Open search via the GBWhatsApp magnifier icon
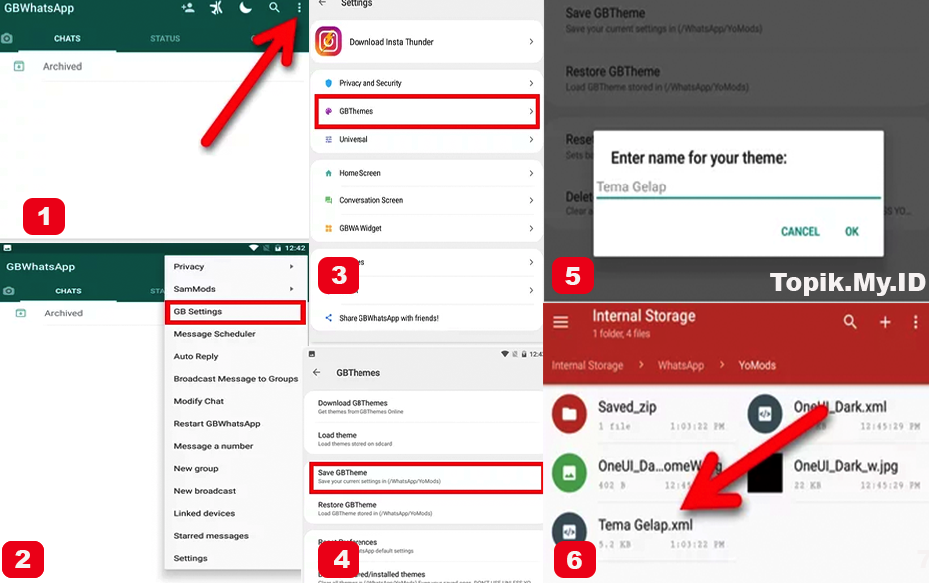Viewport: 929px width, 583px height. coord(274,8)
